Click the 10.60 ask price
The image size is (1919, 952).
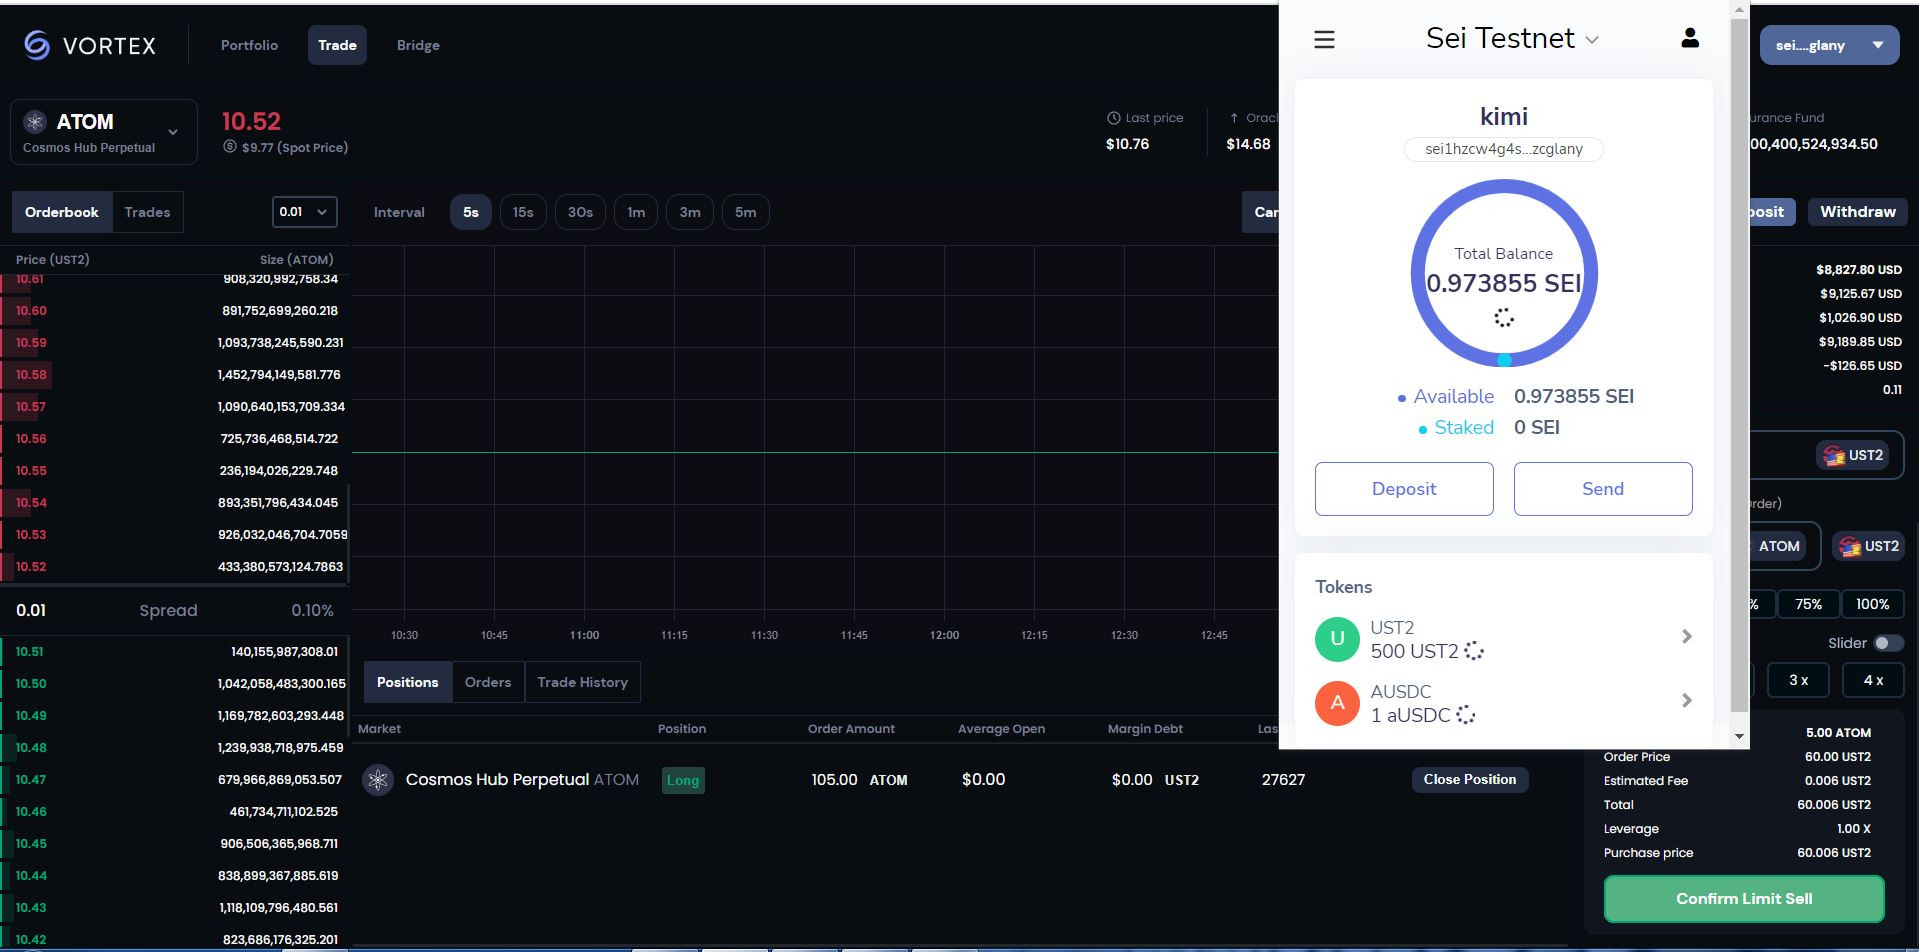(31, 311)
